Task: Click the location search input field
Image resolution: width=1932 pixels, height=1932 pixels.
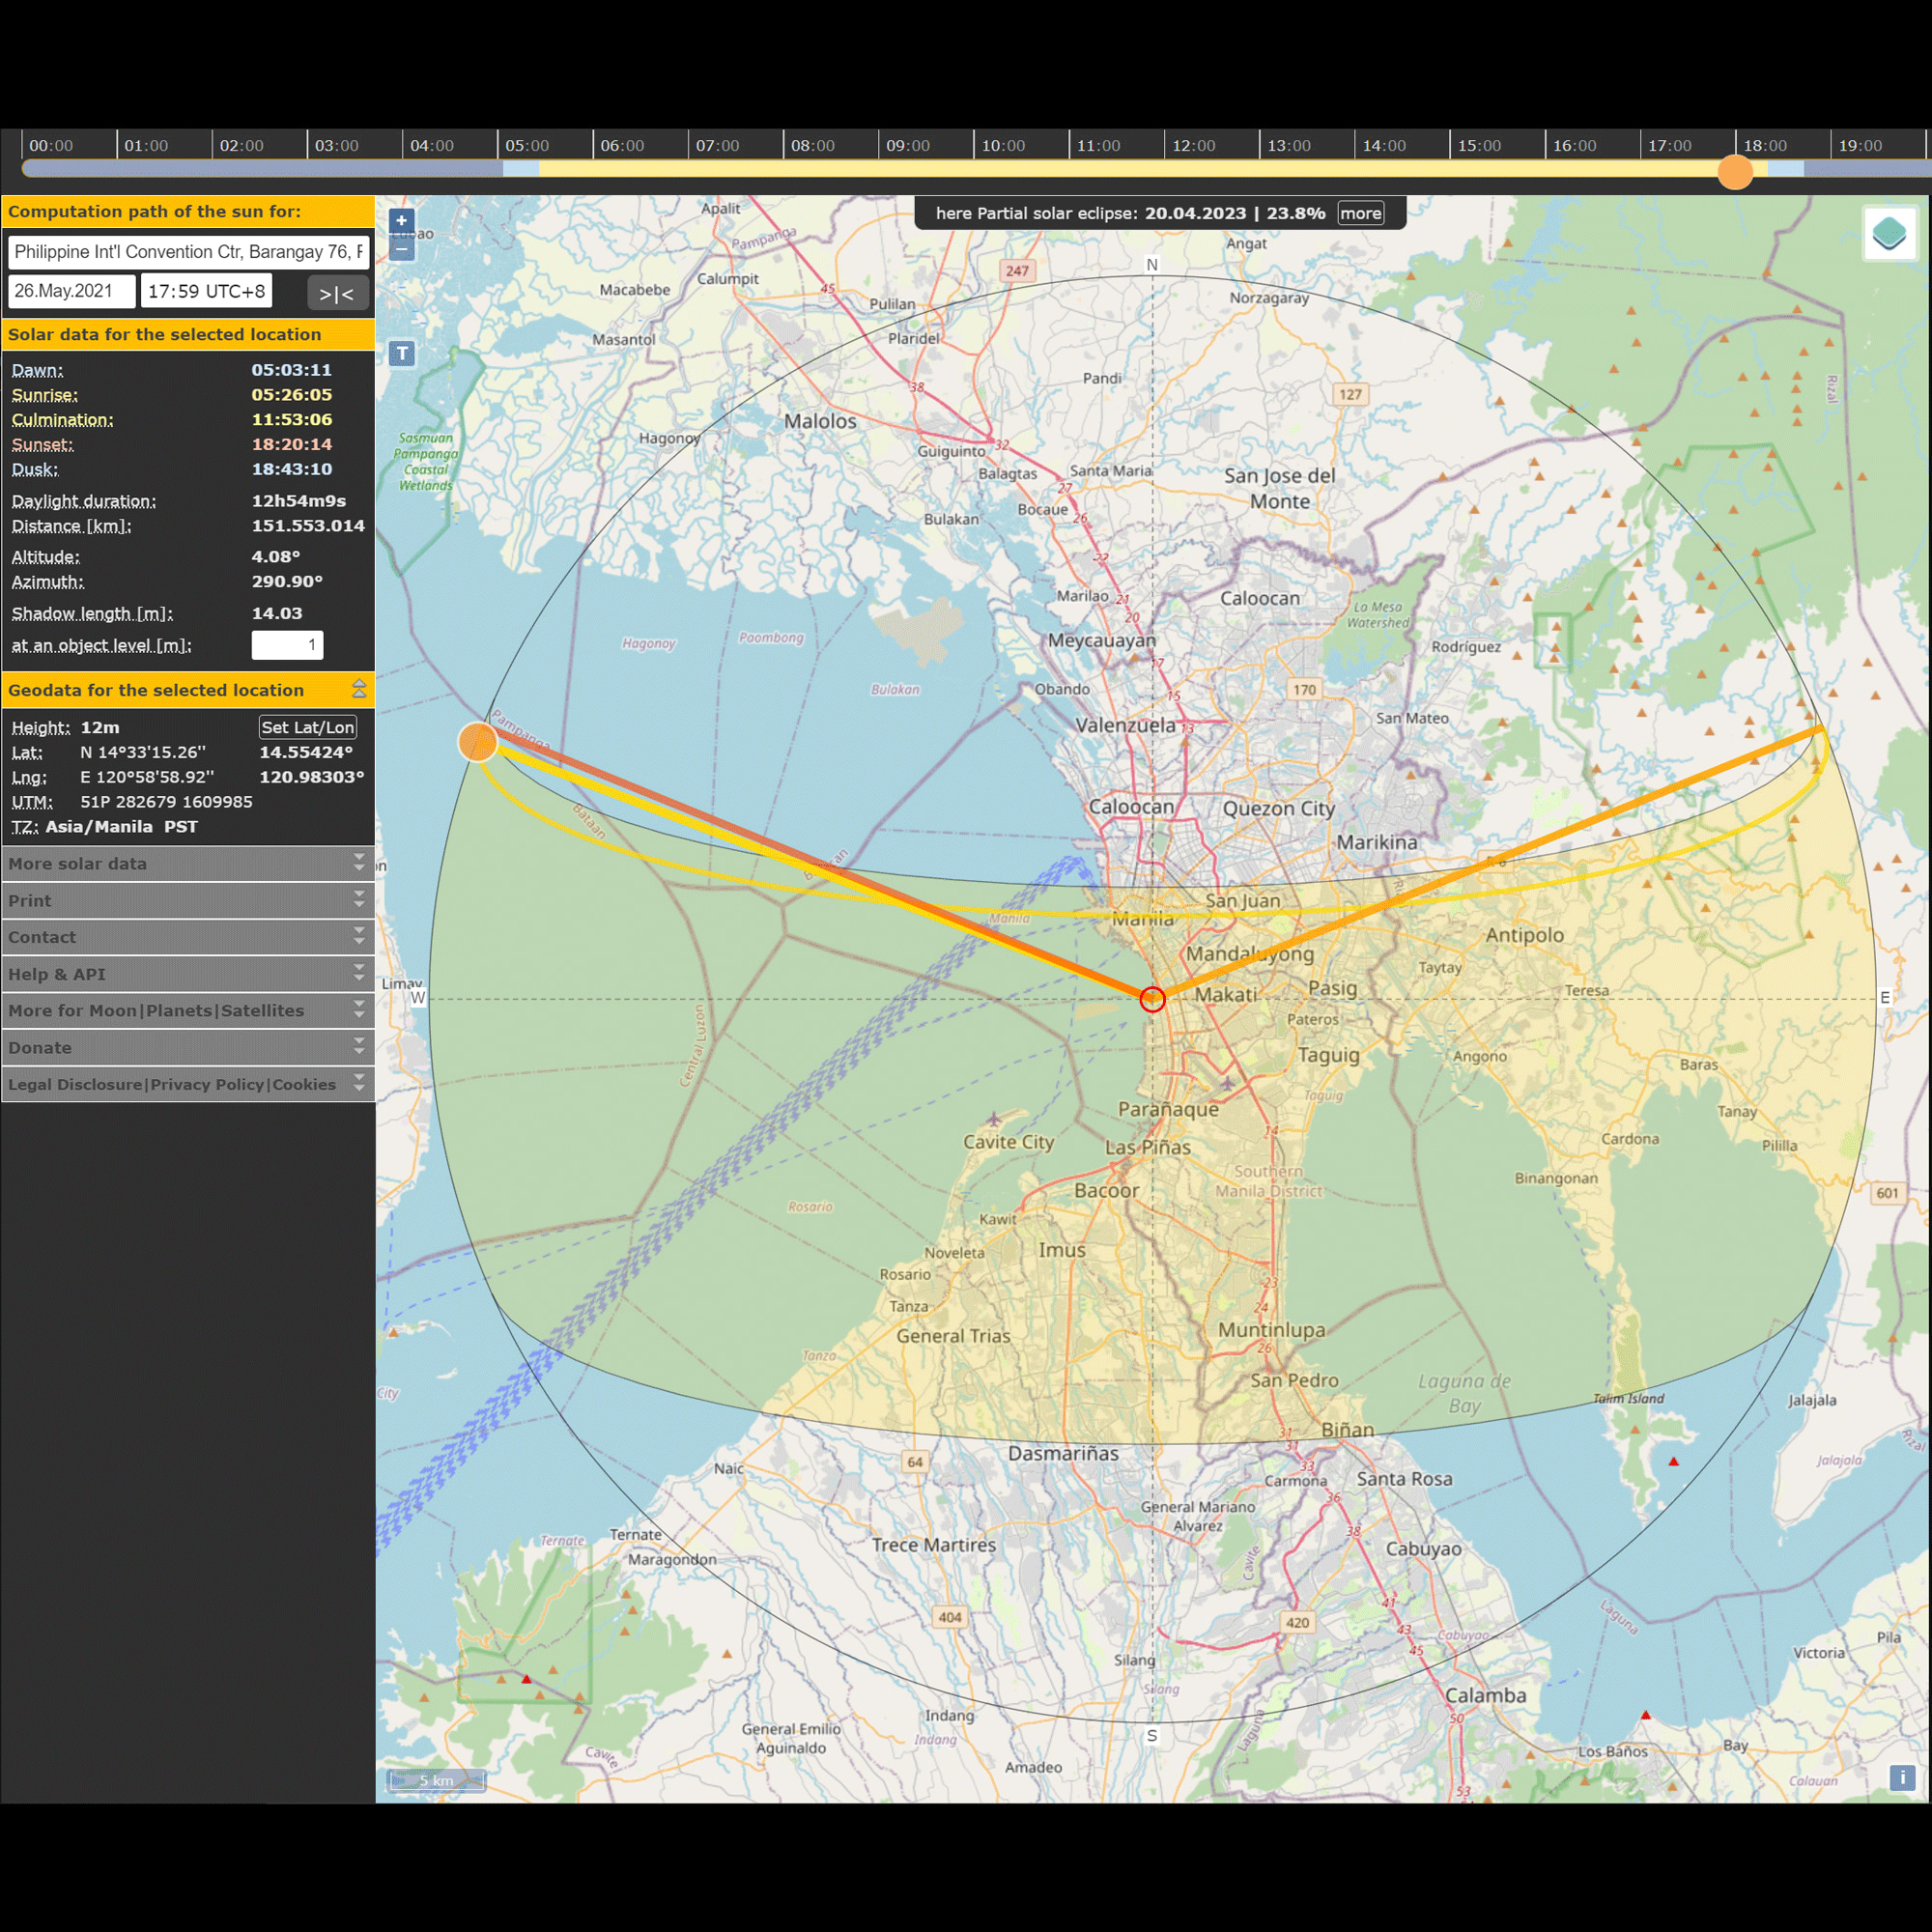Action: [x=188, y=252]
